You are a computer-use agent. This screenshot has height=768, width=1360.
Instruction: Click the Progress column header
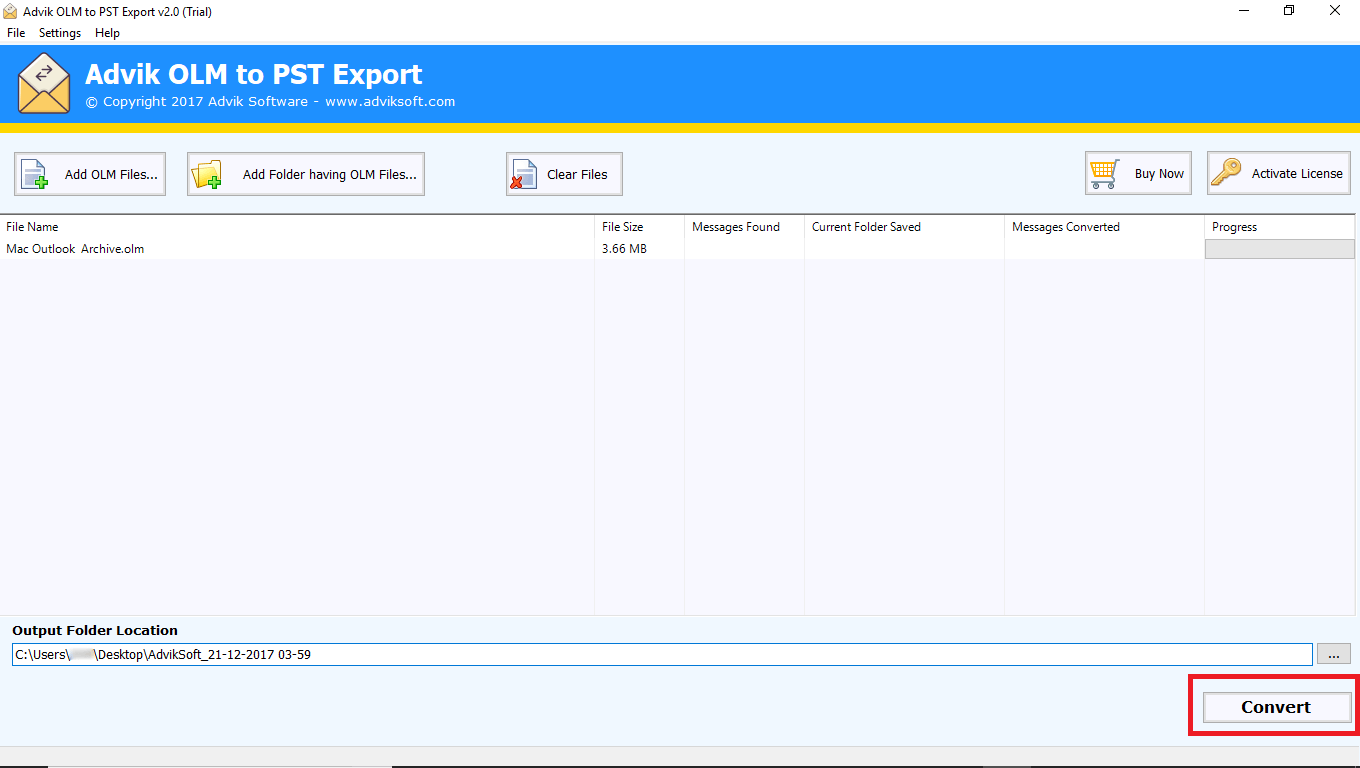[x=1282, y=227]
